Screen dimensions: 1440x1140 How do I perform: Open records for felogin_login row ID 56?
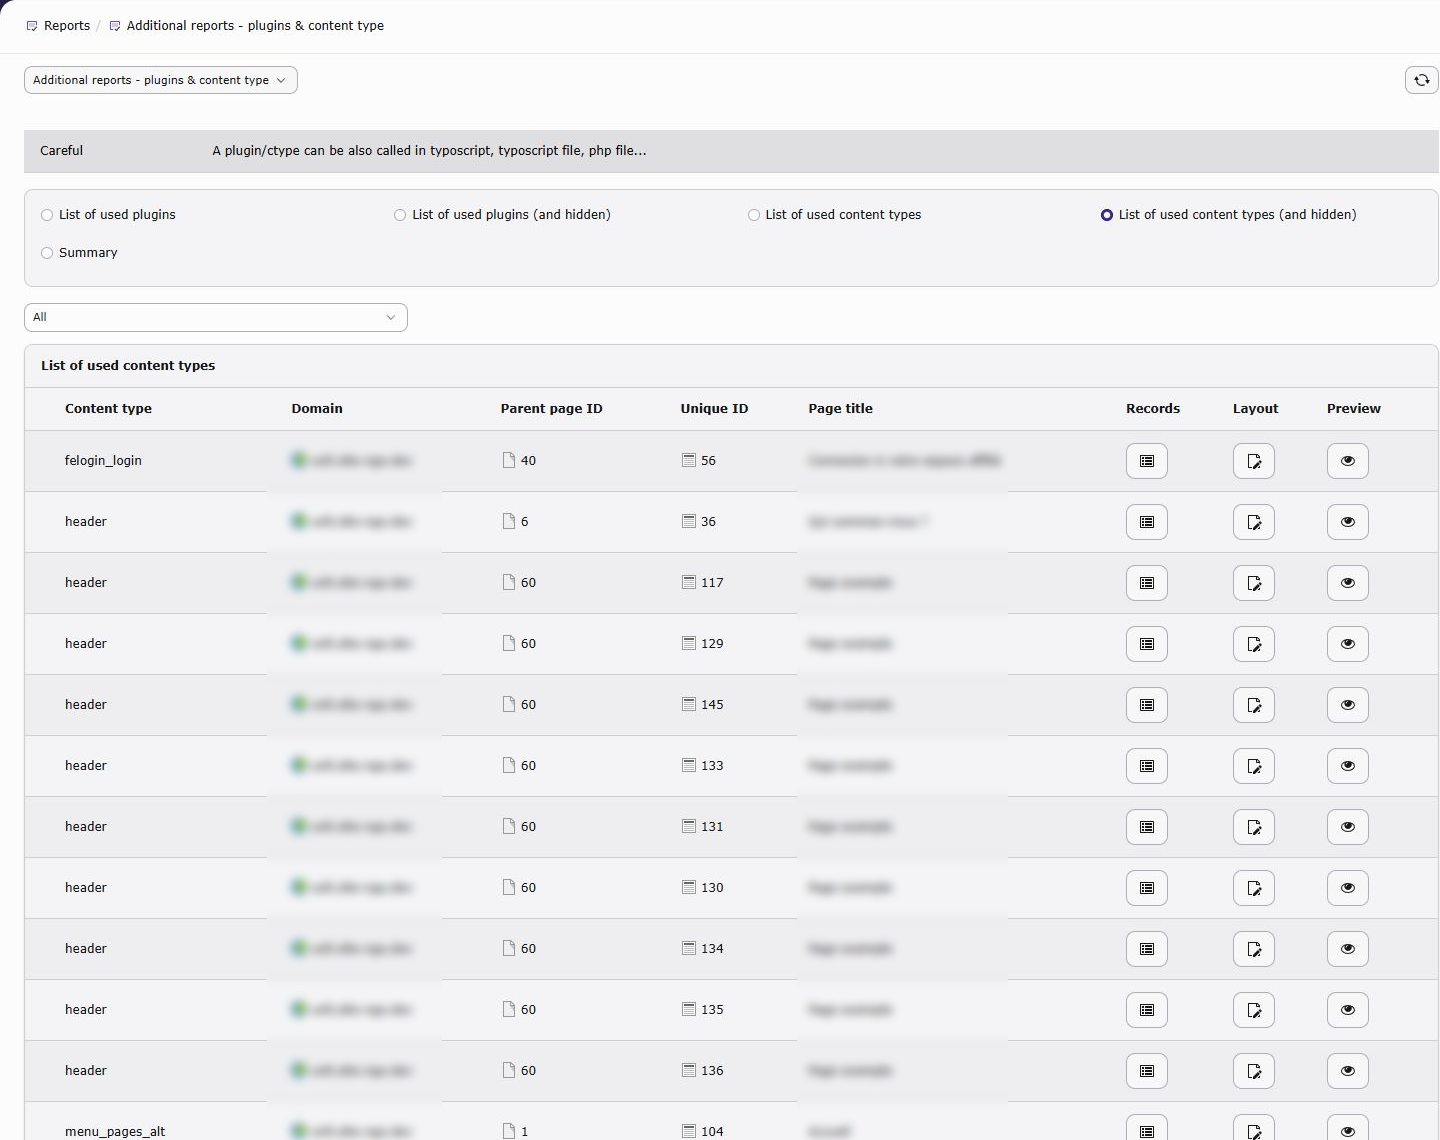tap(1147, 461)
